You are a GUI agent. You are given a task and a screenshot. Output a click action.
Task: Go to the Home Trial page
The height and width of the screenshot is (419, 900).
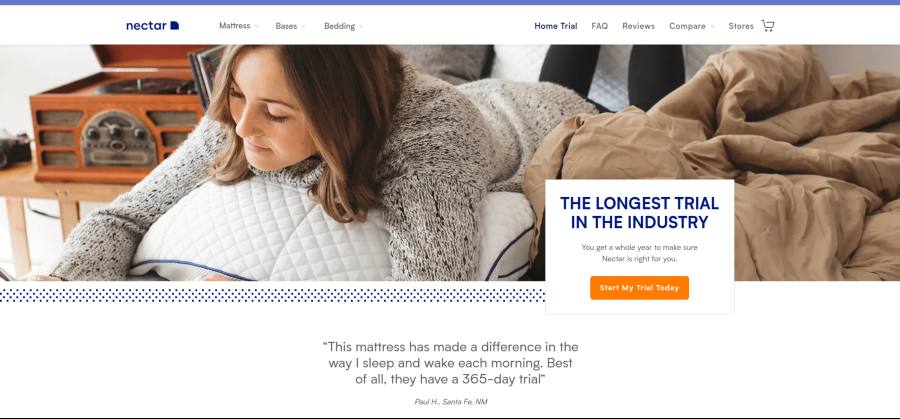[x=556, y=26]
